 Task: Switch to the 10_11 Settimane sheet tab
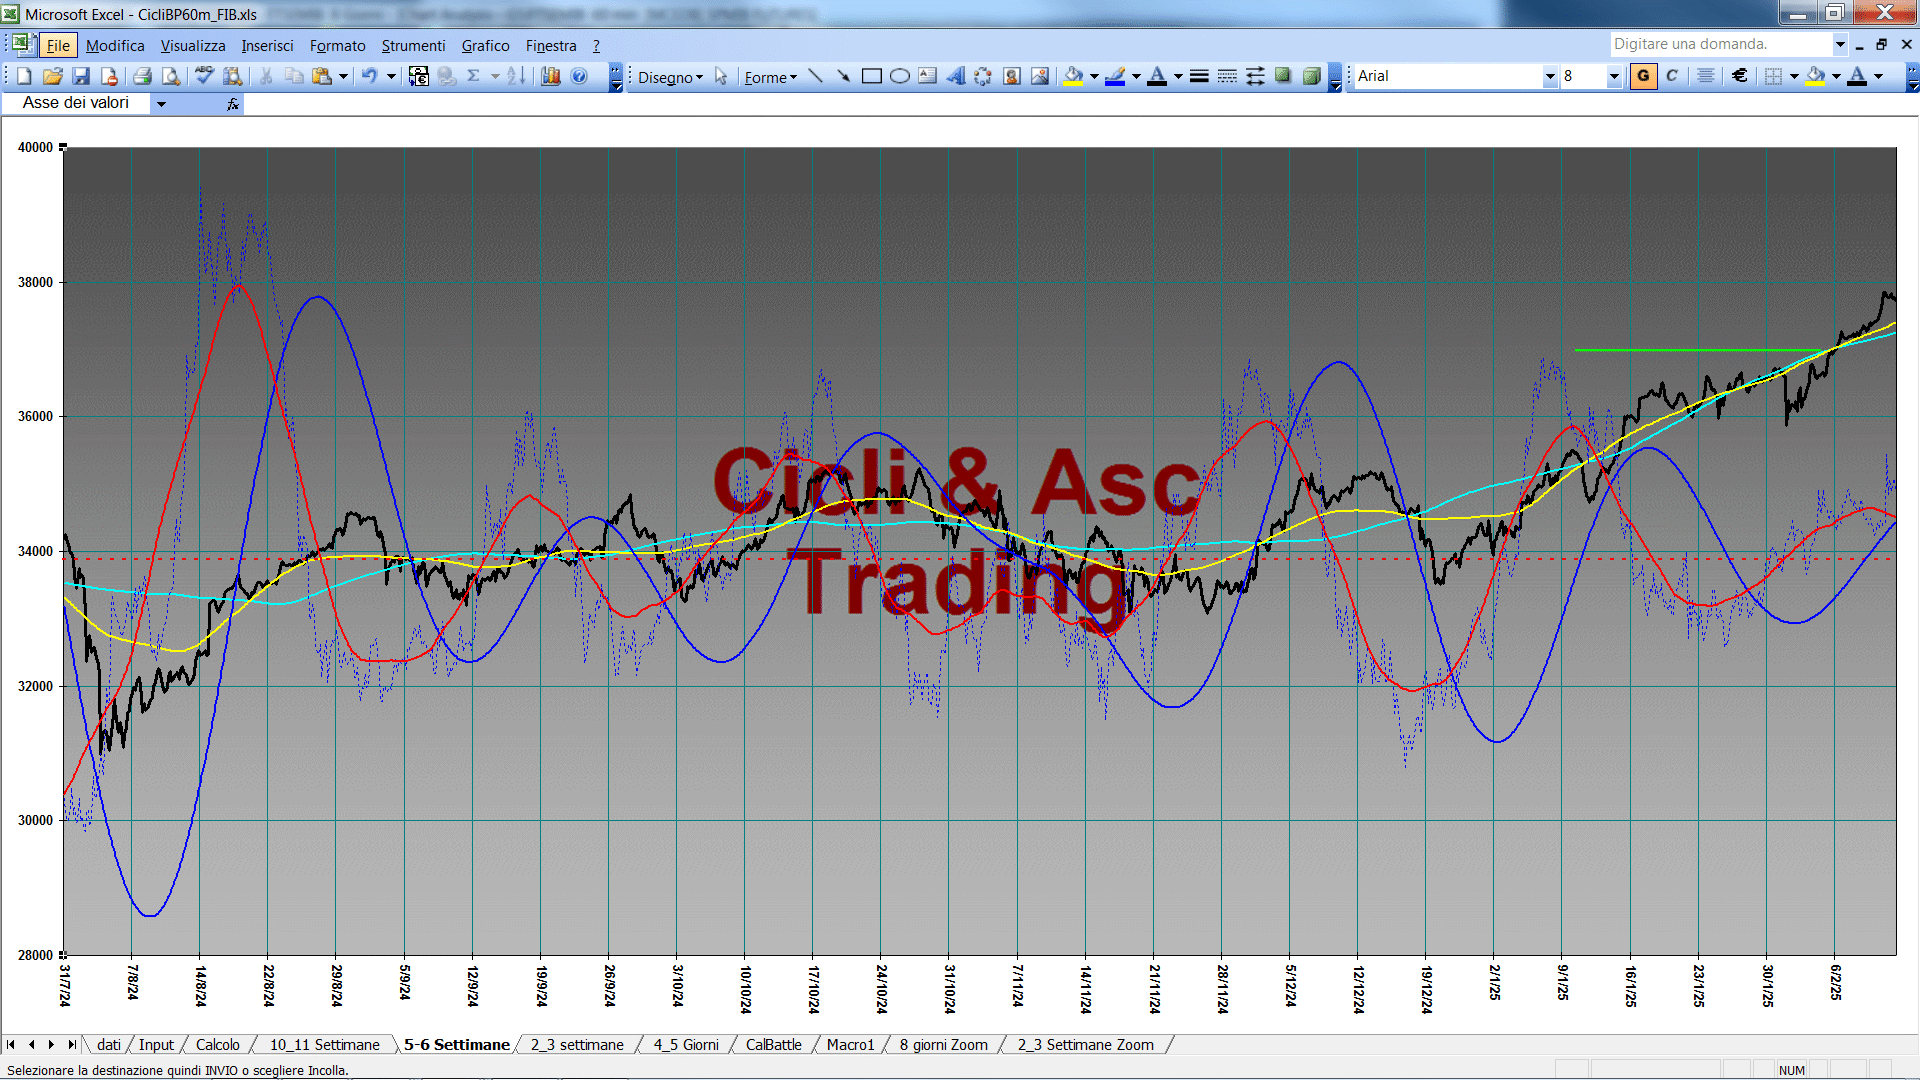324,1045
